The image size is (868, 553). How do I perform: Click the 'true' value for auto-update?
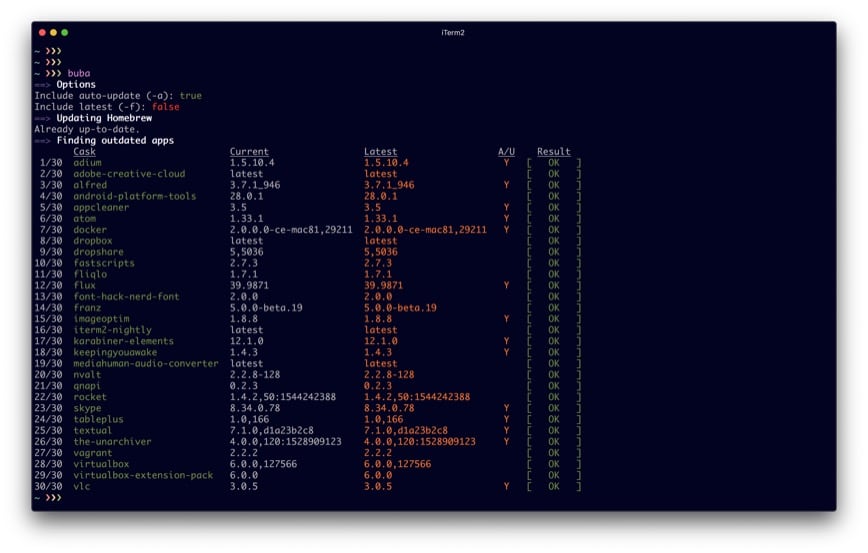click(190, 96)
